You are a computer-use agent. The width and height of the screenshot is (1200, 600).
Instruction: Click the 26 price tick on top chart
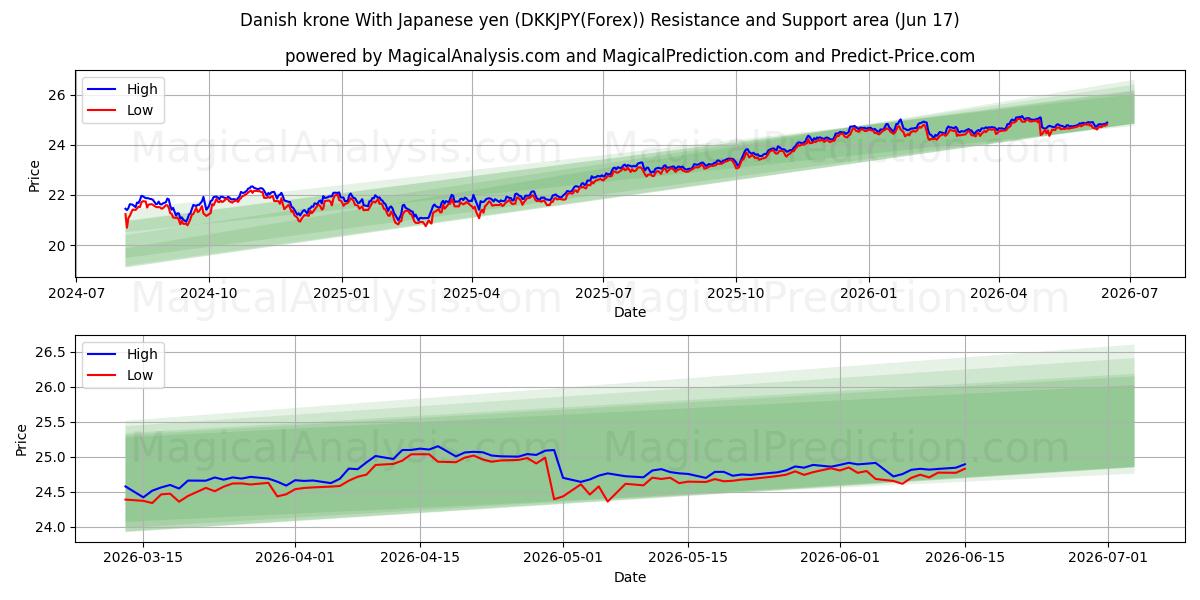57,95
